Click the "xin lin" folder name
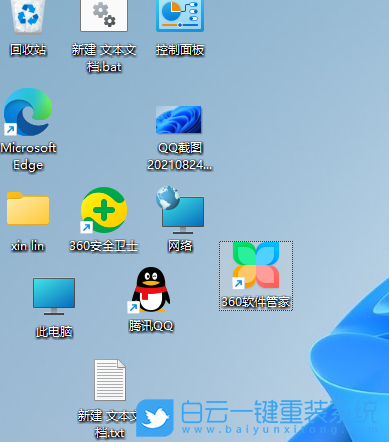Viewport: 389px width, 442px height. click(28, 246)
